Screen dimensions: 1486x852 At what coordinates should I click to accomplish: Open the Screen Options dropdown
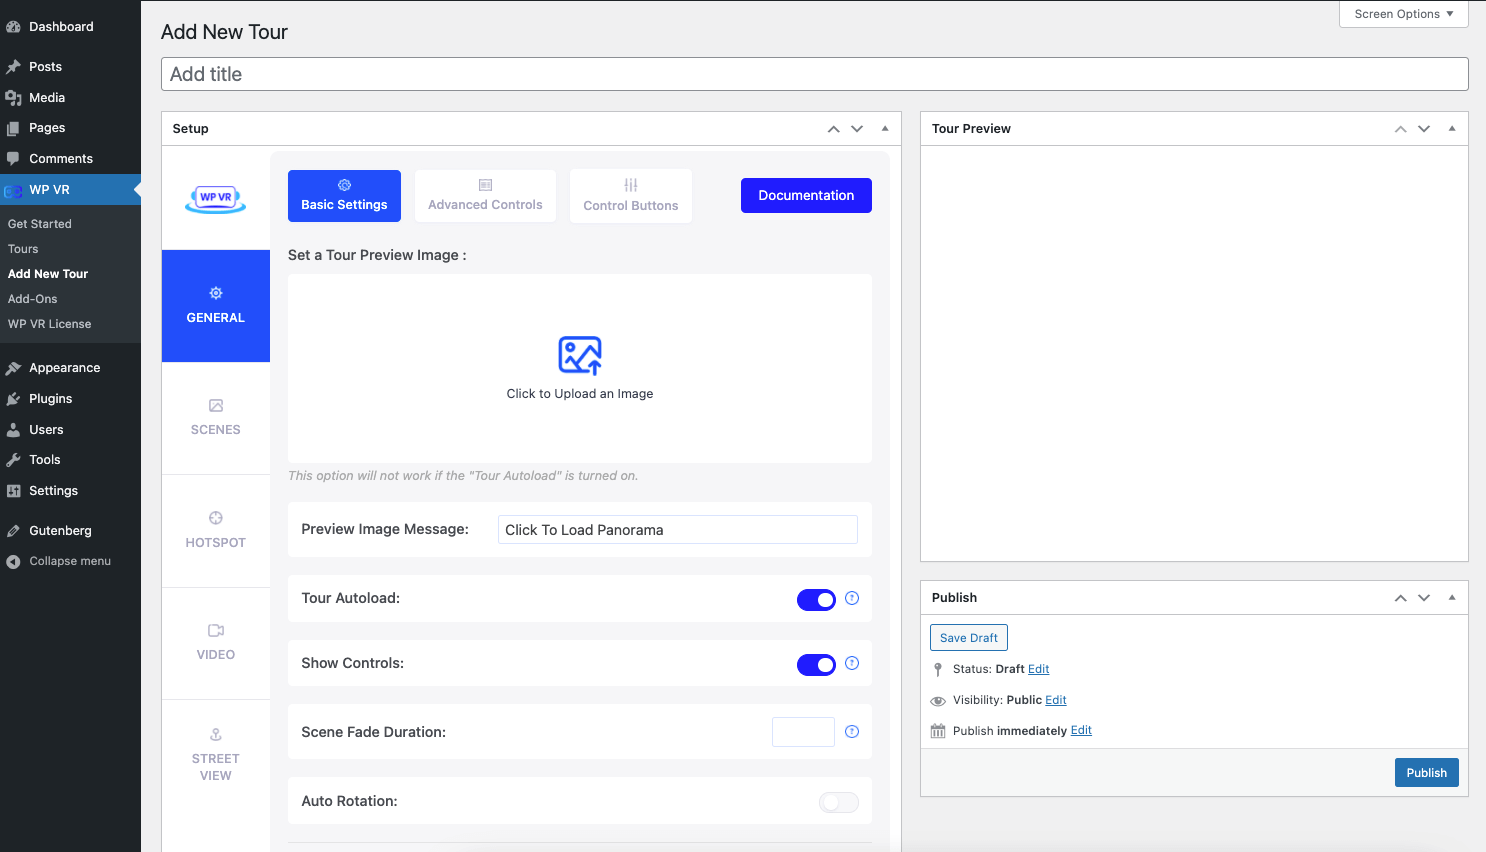[x=1403, y=14]
